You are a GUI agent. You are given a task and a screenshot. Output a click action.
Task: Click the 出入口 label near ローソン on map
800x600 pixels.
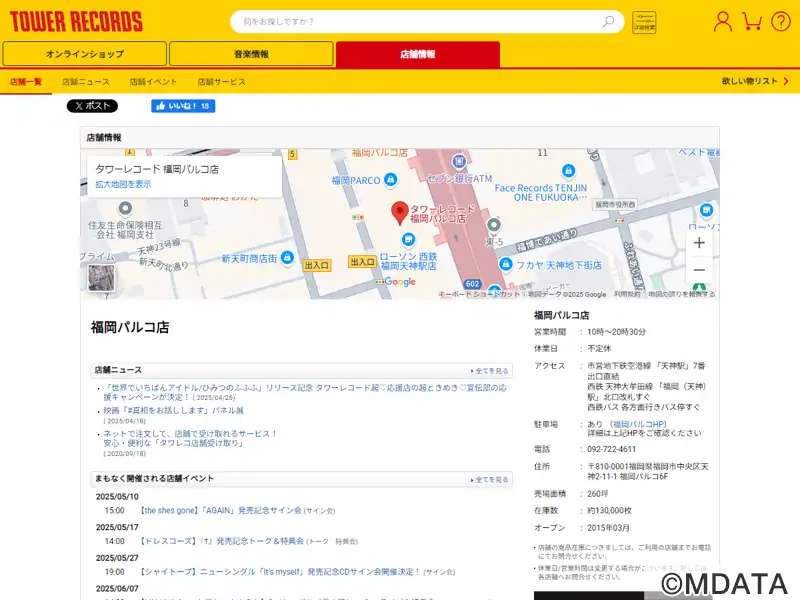362,262
